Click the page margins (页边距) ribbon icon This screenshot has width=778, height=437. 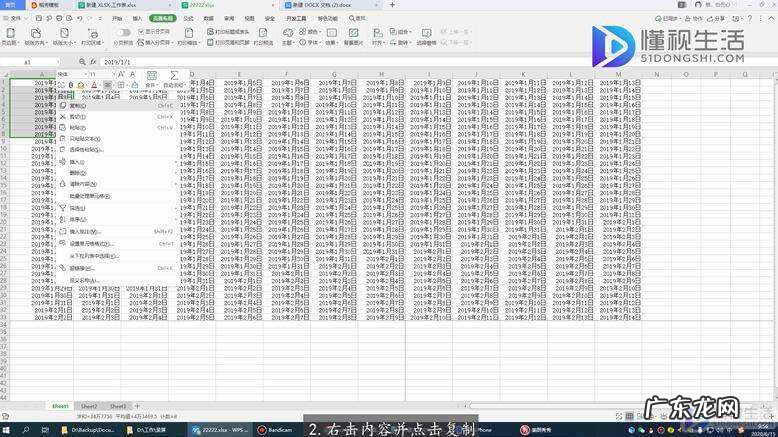click(x=10, y=35)
